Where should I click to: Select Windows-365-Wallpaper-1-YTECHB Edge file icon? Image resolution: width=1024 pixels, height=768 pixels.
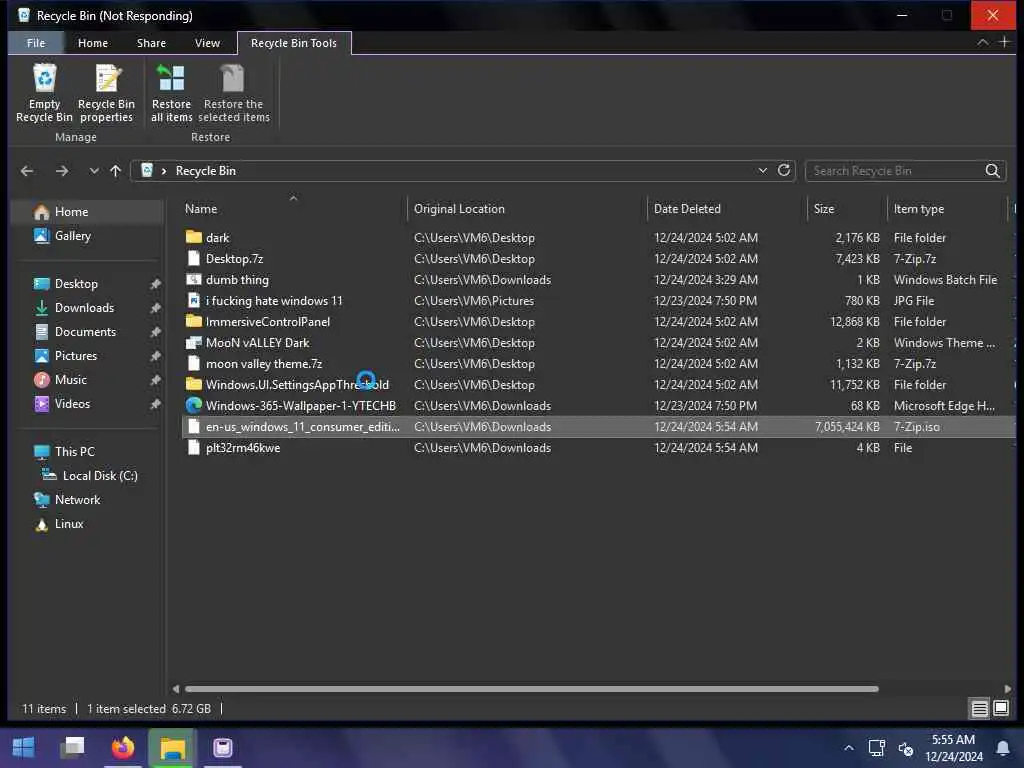click(193, 406)
